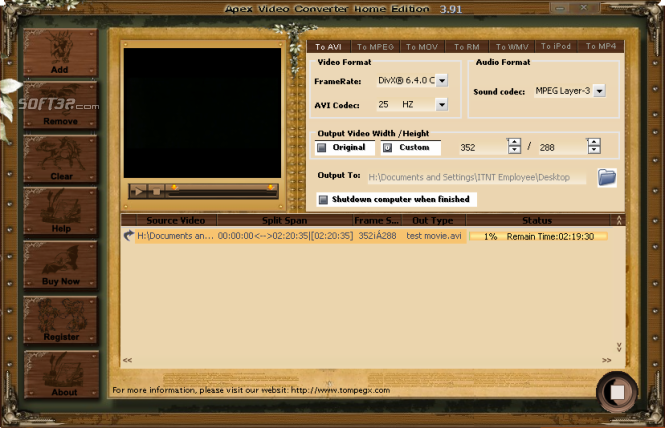Expand the 25 HZ frame rate dropdown

tap(441, 104)
